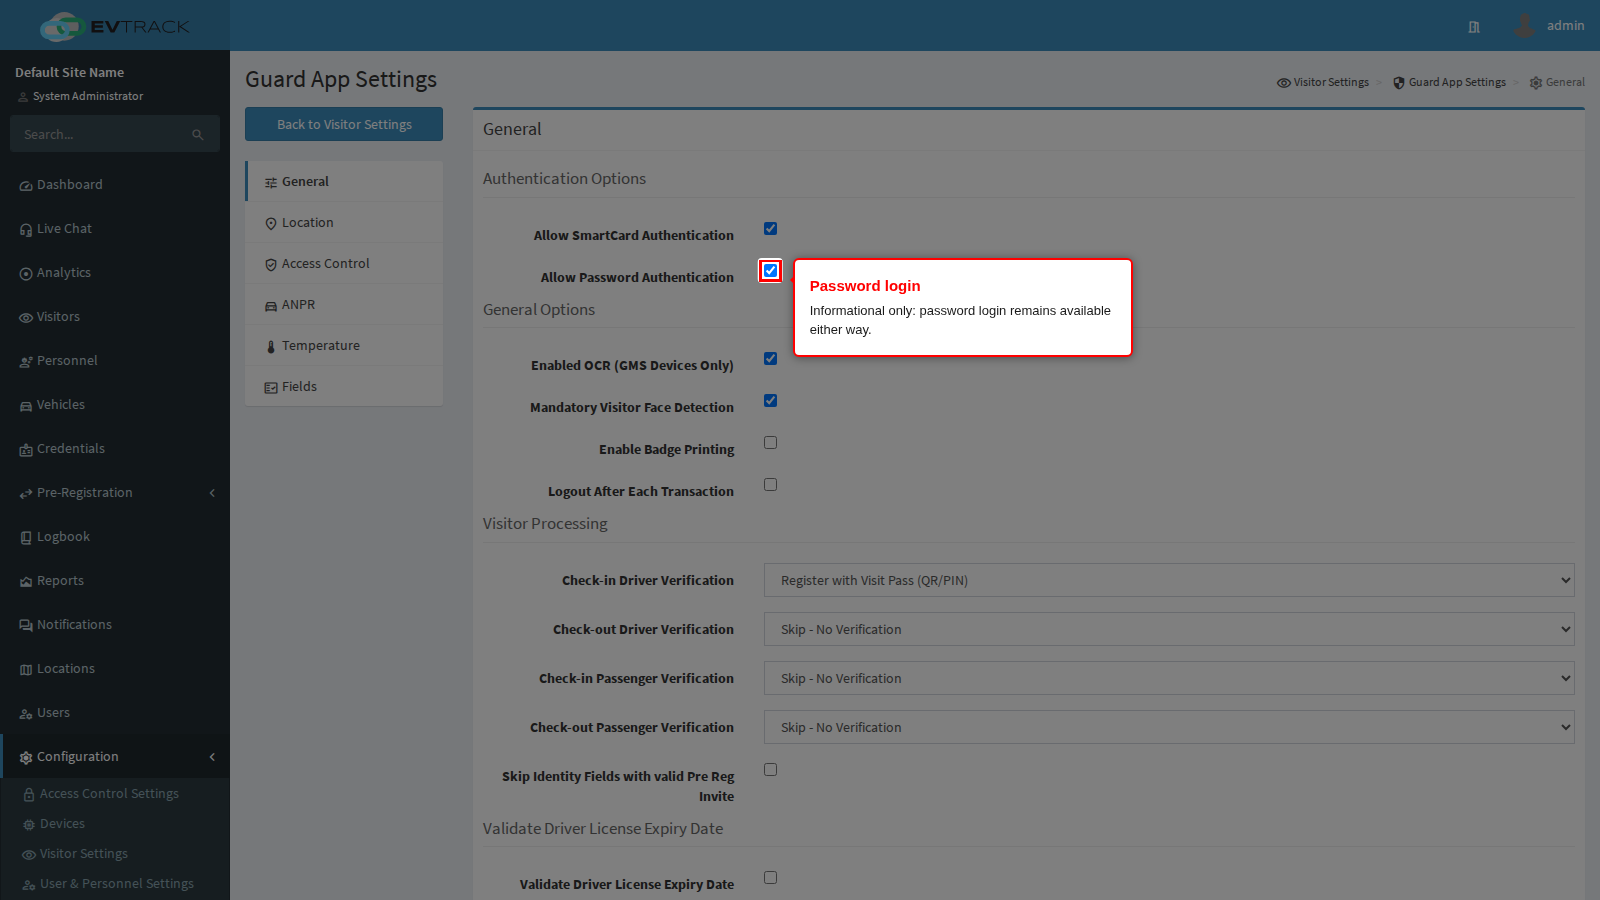Click Back to Visitor Settings button

click(344, 124)
